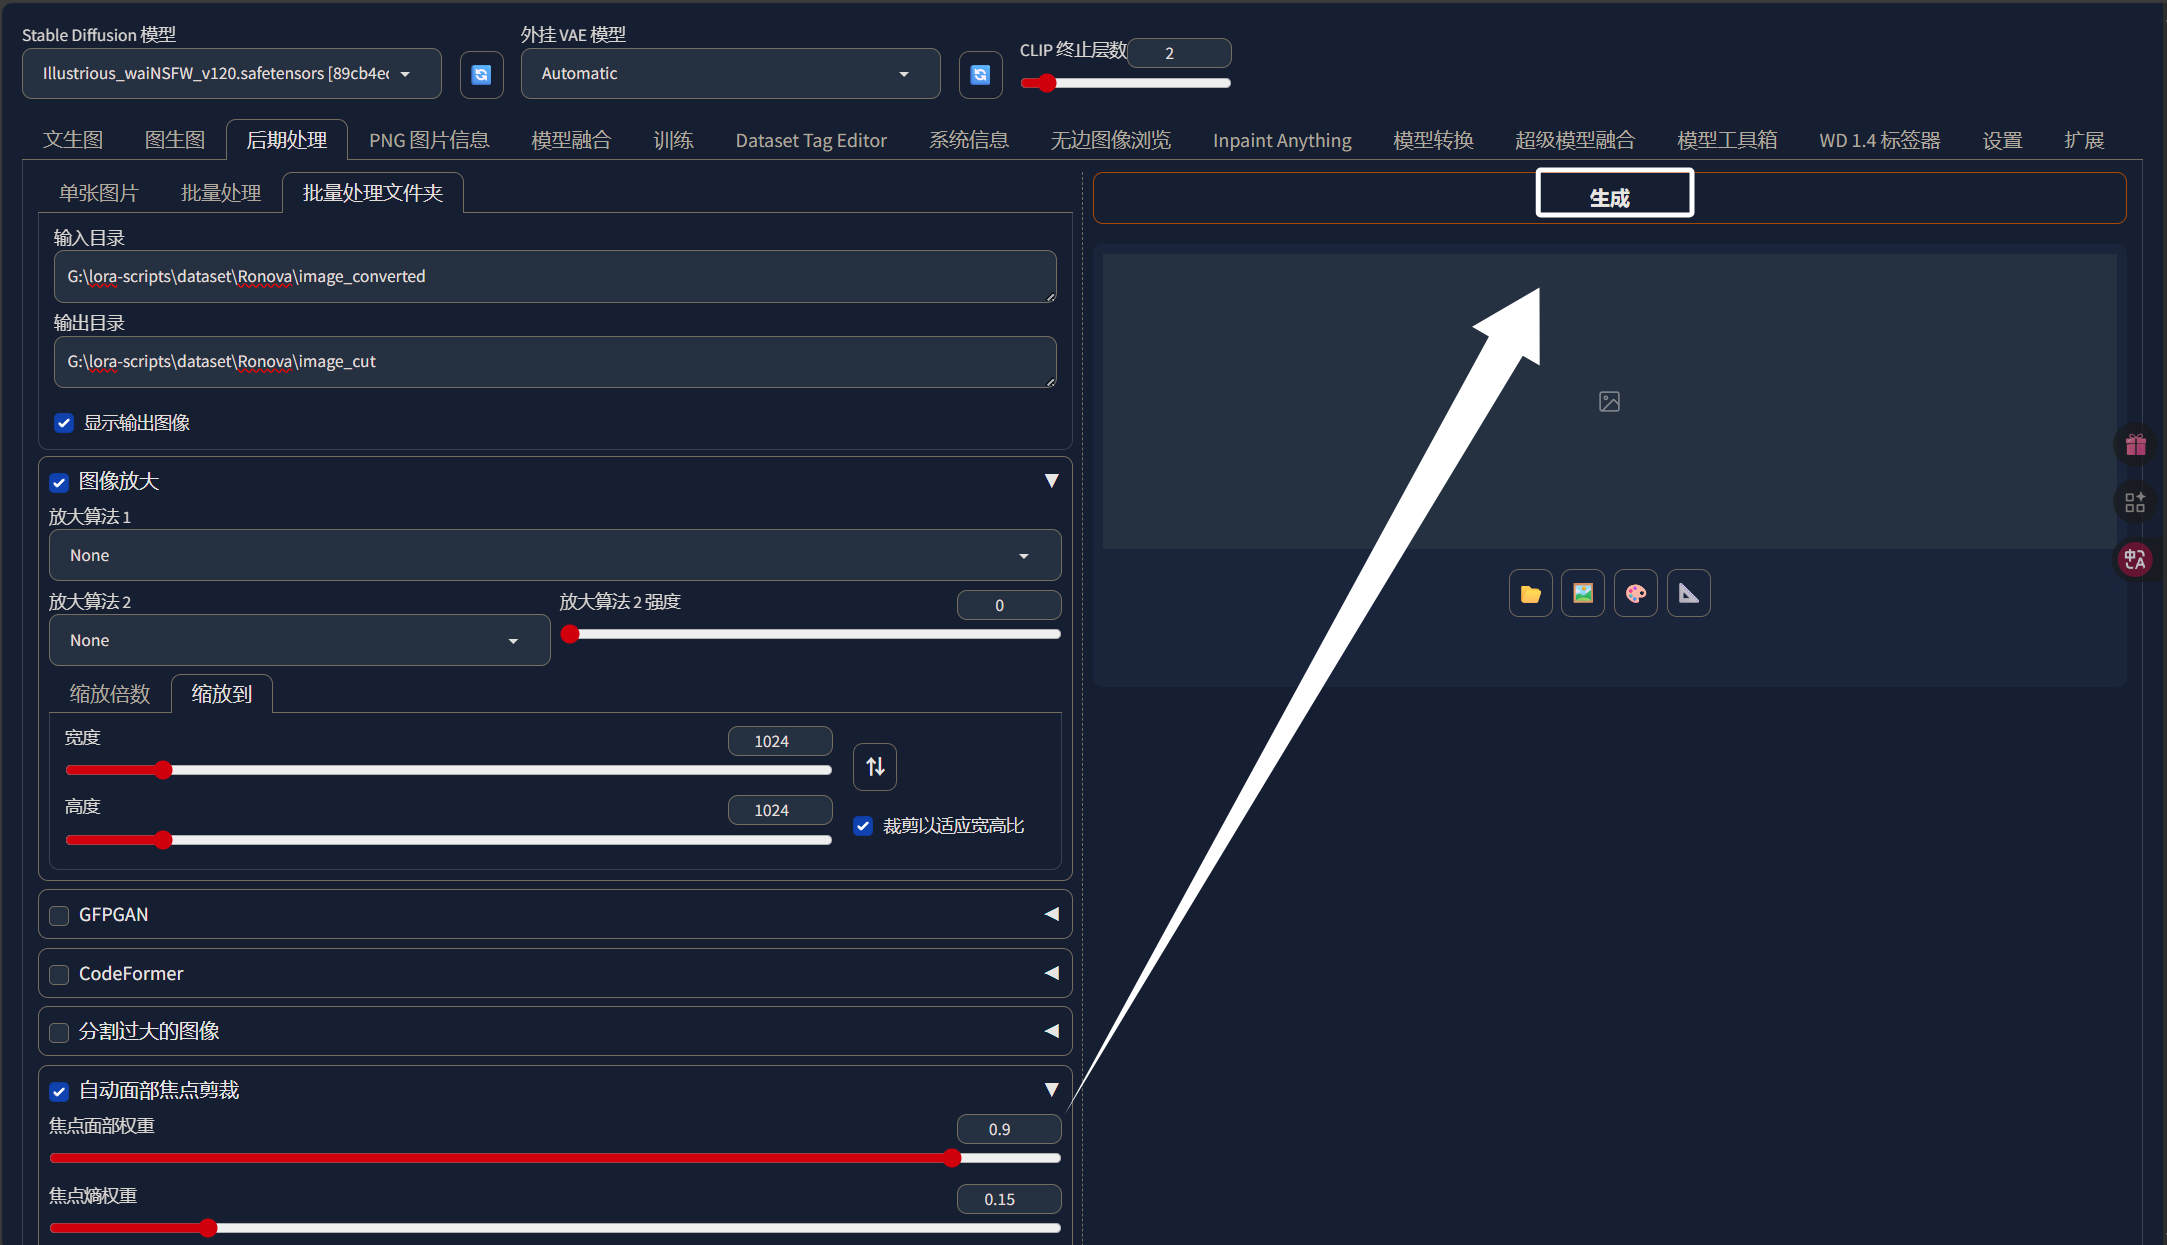Open the 超级模型融合 tab
Image resolution: width=2167 pixels, height=1245 pixels.
pyautogui.click(x=1575, y=140)
